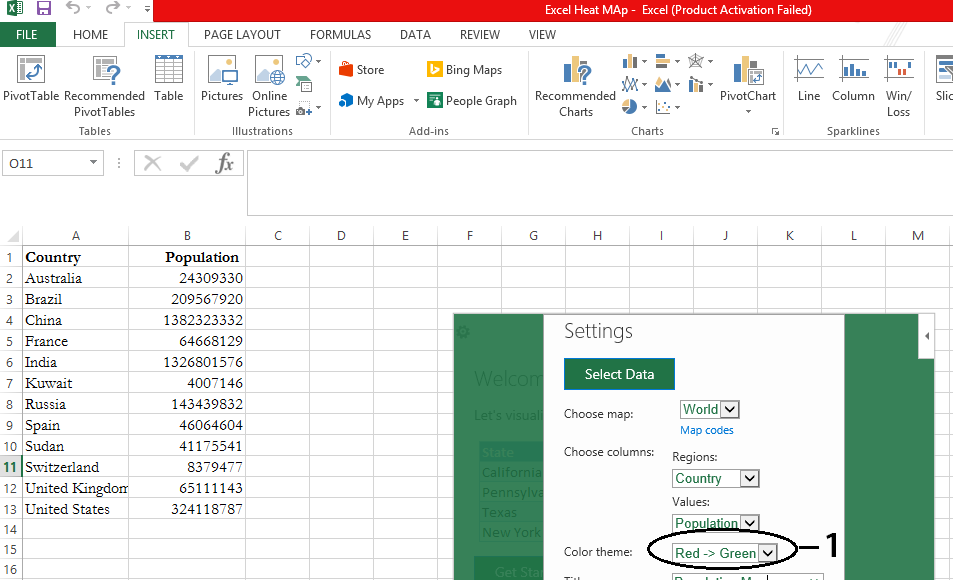
Task: Open the Name Box dropdown arrow
Action: pyautogui.click(x=94, y=163)
